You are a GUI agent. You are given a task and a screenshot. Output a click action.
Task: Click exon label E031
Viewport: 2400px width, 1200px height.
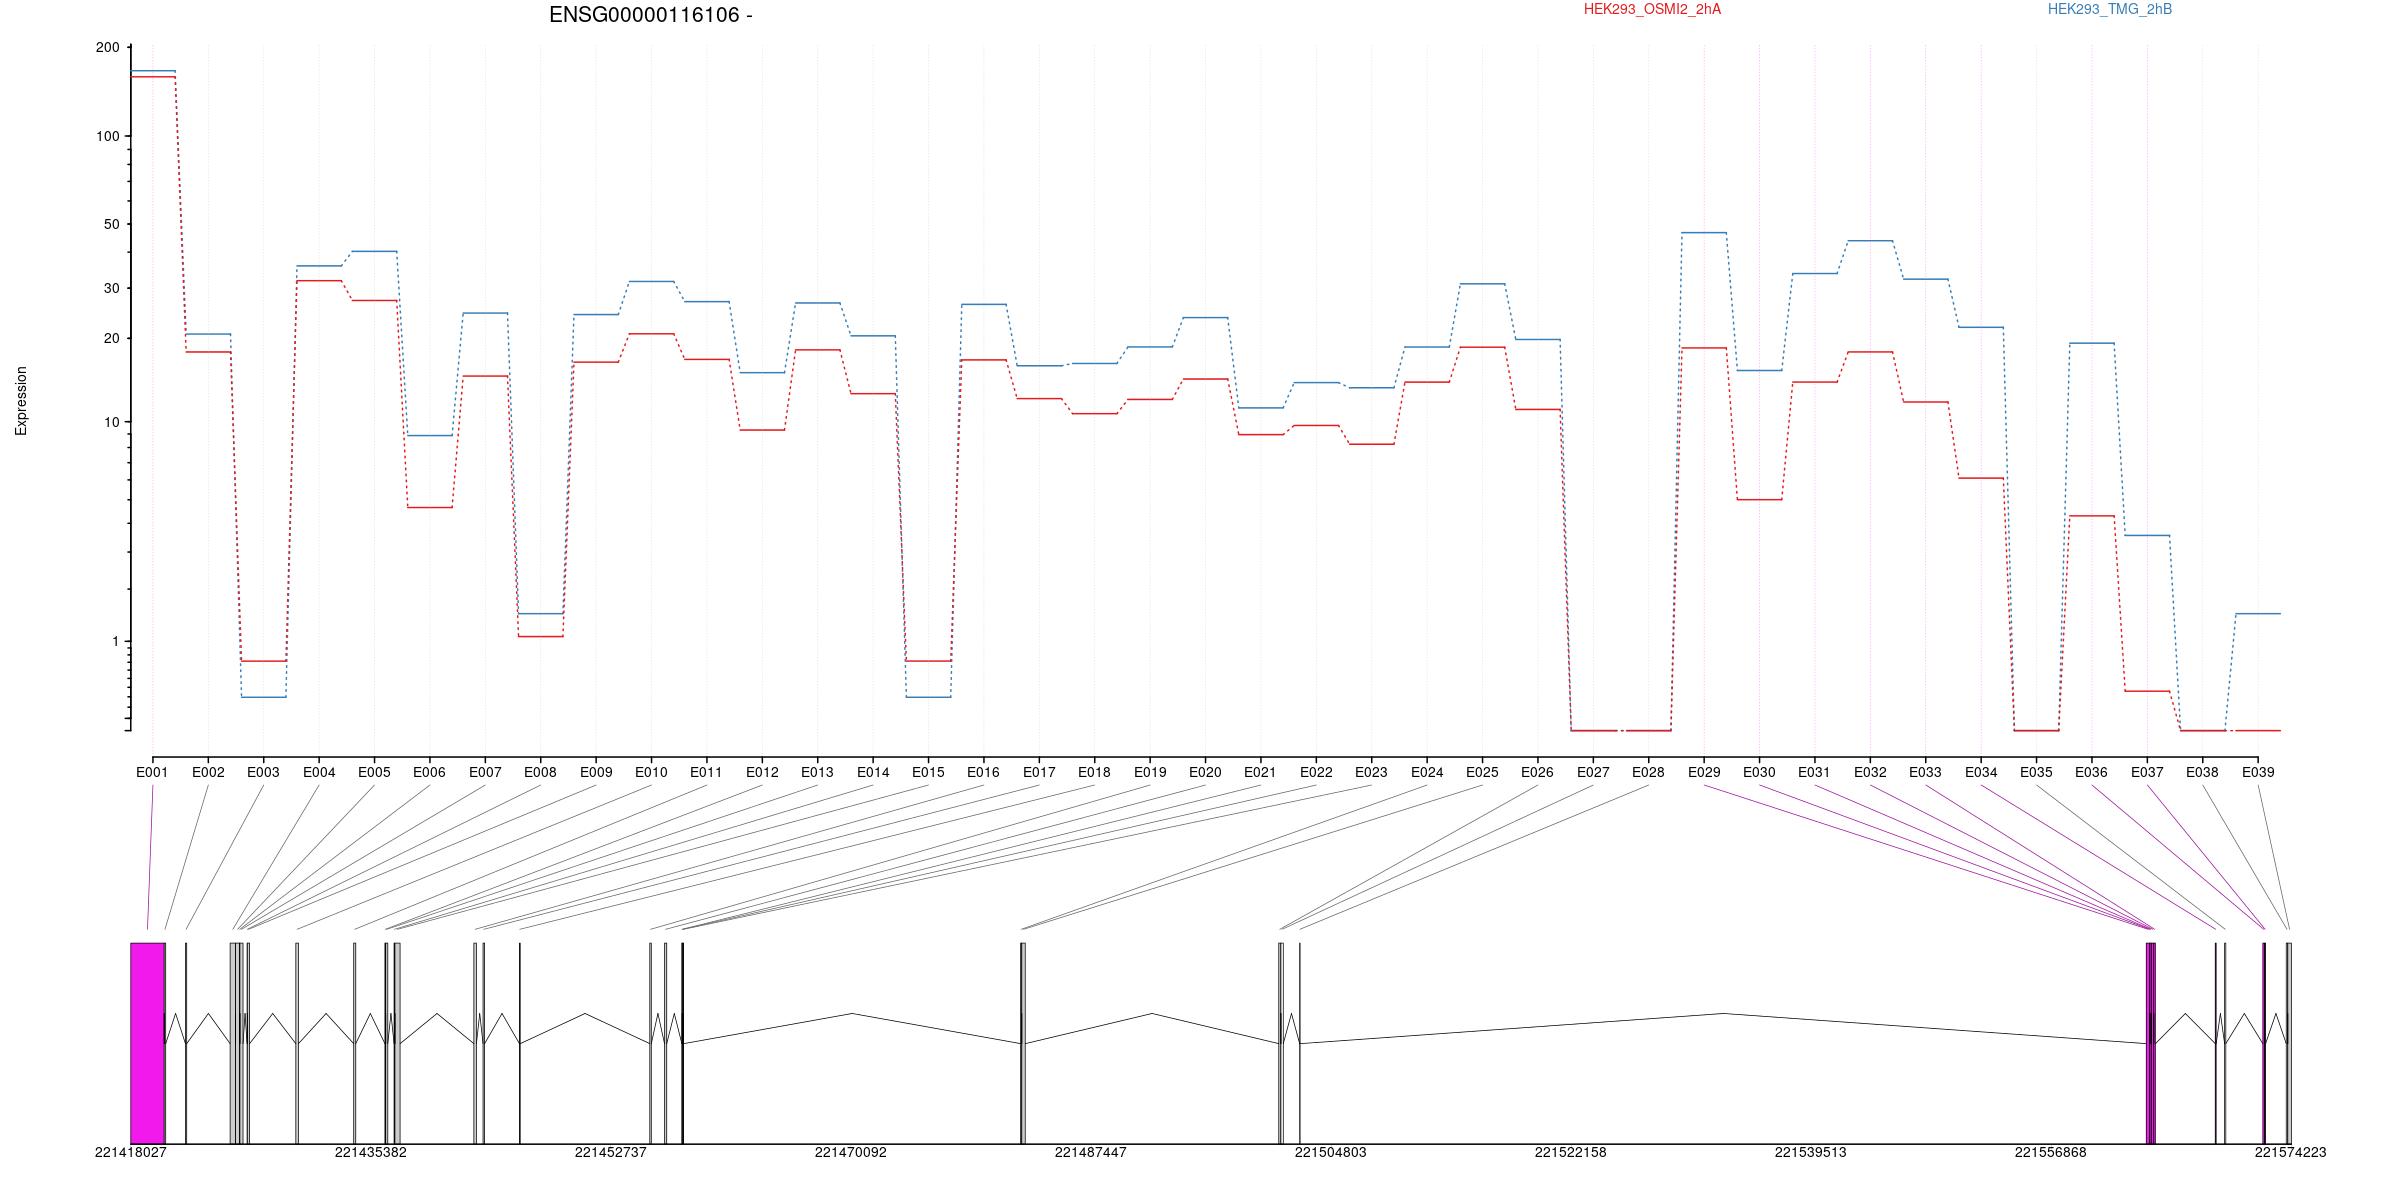pyautogui.click(x=1814, y=772)
